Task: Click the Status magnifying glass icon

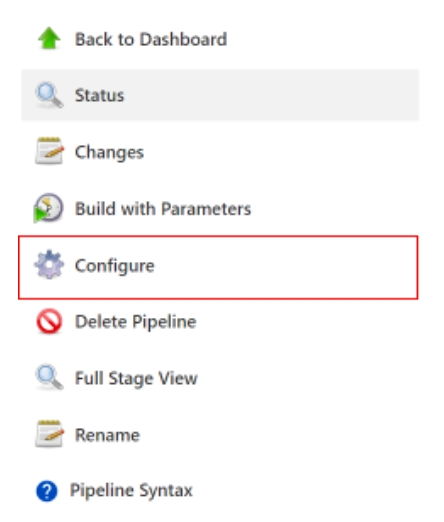Action: 49,95
